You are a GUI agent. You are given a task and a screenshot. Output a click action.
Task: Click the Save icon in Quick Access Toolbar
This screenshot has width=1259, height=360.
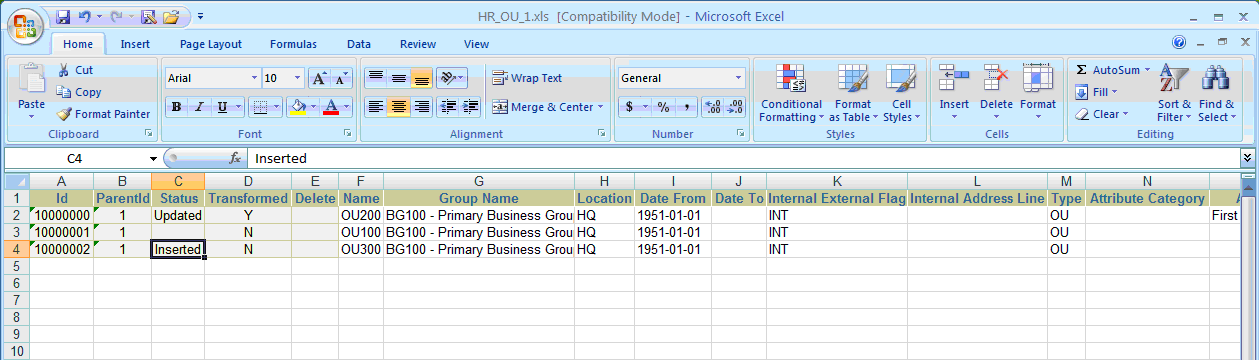pyautogui.click(x=63, y=17)
